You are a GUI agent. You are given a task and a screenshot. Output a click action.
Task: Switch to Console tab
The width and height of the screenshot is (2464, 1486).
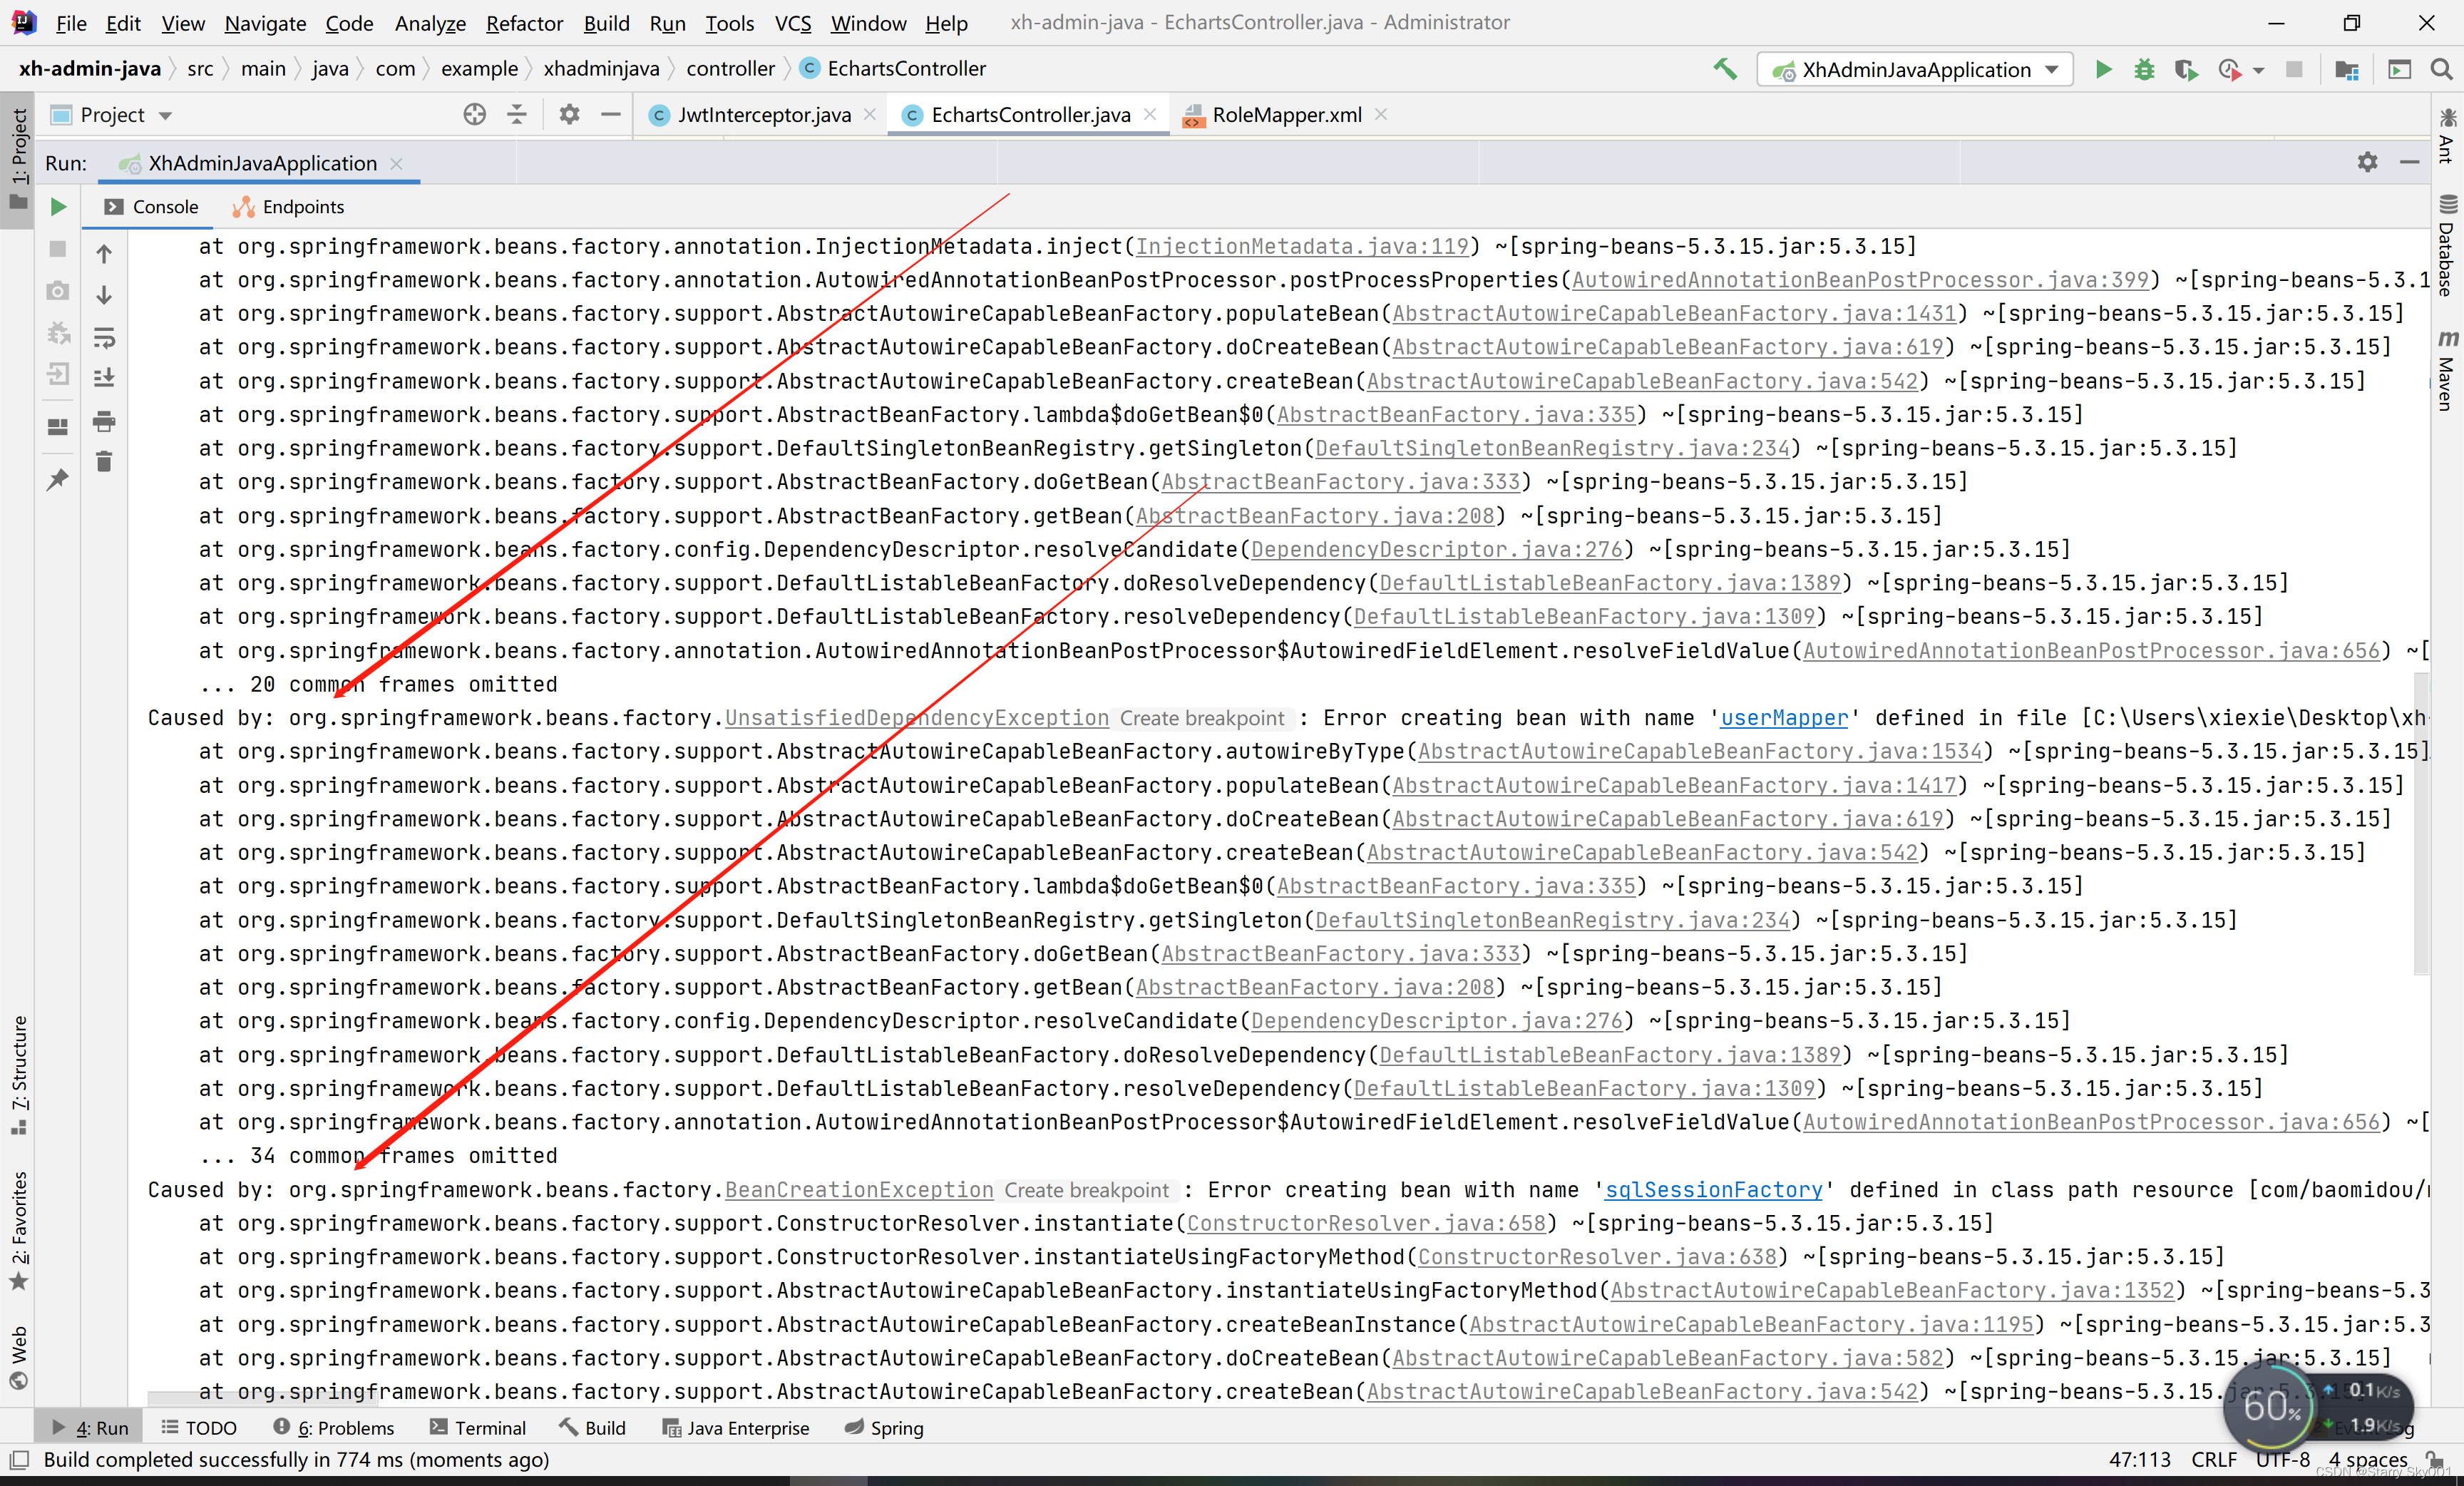coord(152,206)
